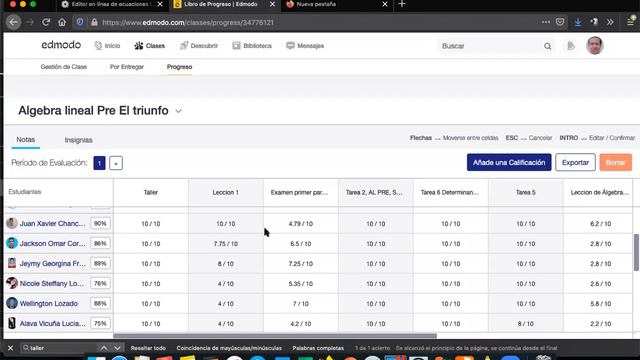Find next match with down arrow

pos(117,348)
